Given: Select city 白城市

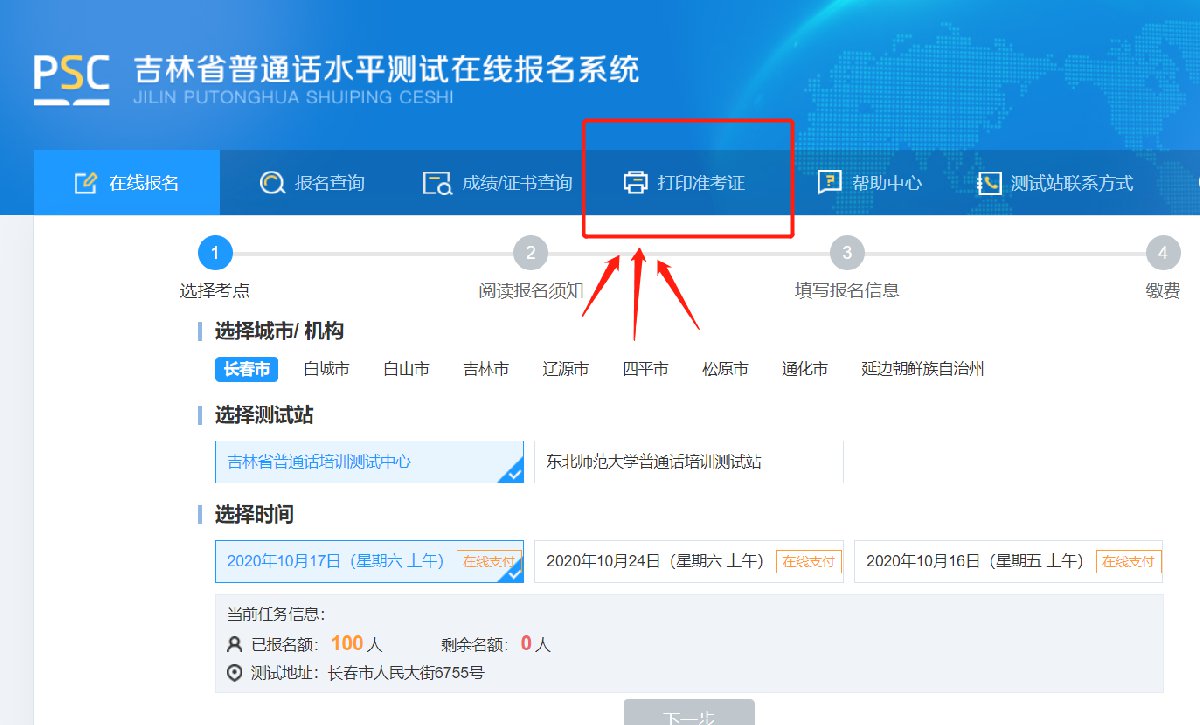Looking at the screenshot, I should [x=326, y=369].
